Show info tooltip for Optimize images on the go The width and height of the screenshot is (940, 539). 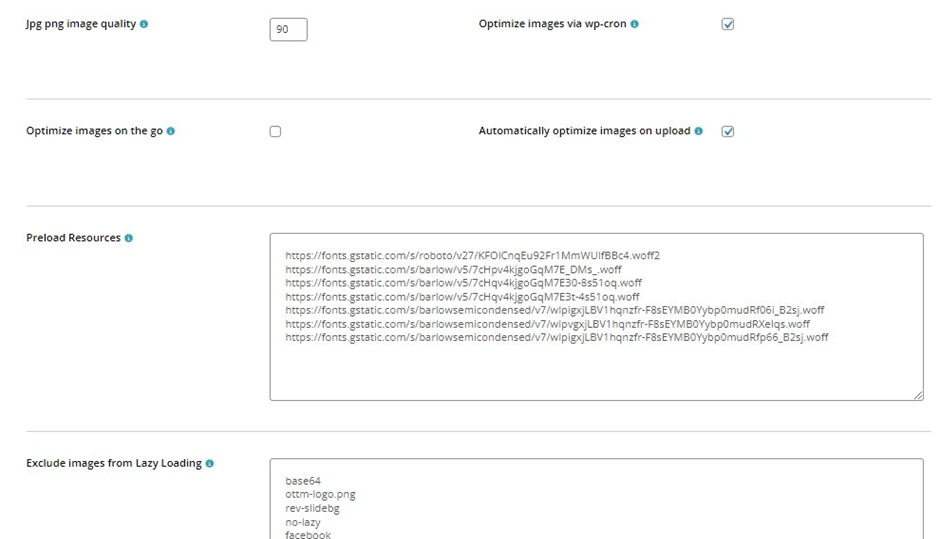point(171,131)
